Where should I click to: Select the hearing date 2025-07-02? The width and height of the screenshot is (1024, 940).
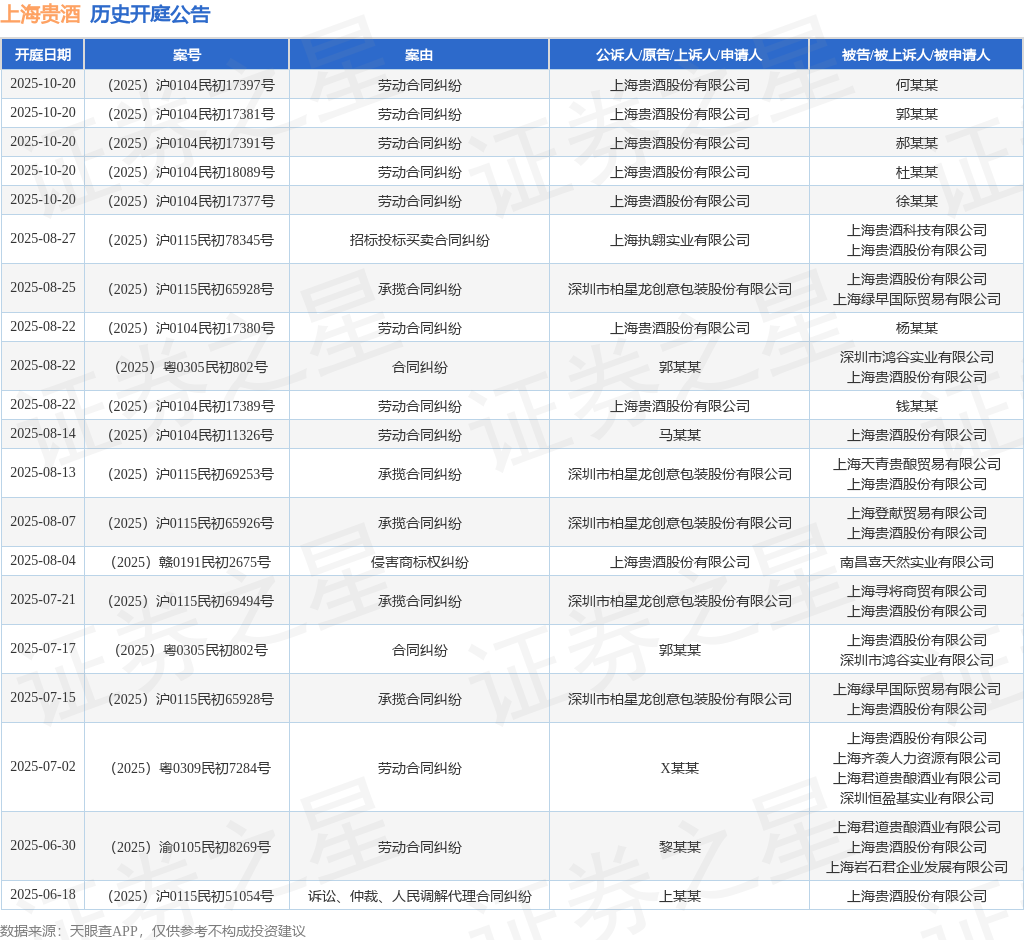coord(42,767)
